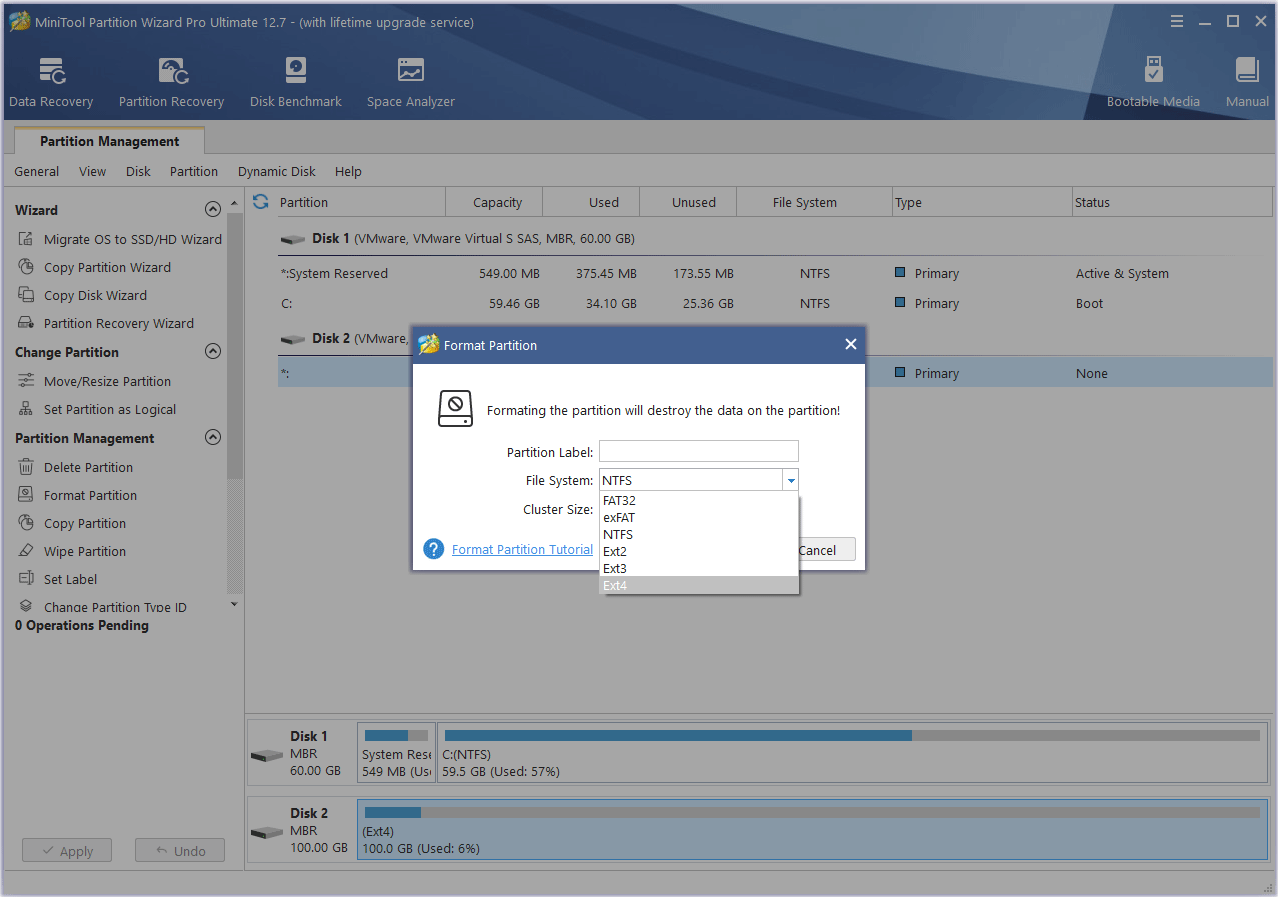Select the Ext4 100.0 GB block in the disk map
The image size is (1278, 897).
pos(812,831)
